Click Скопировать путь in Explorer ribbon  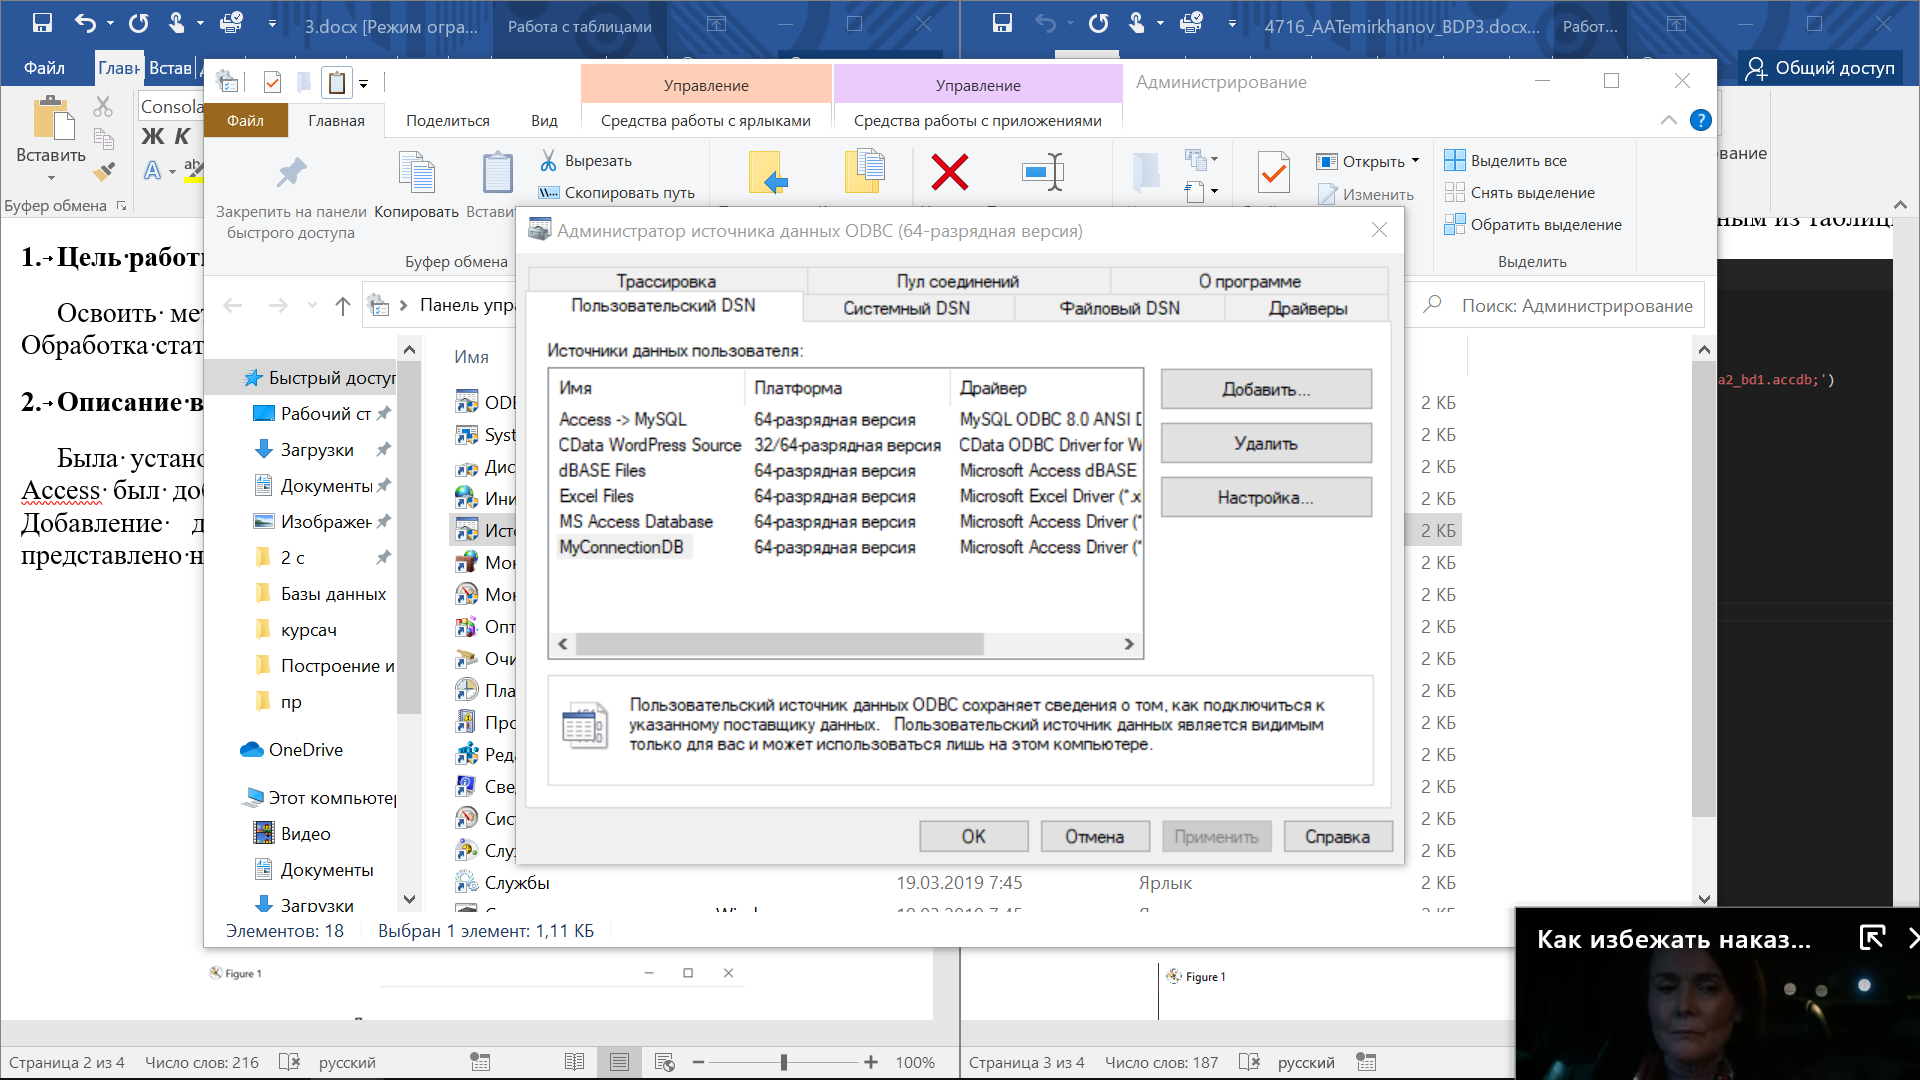617,193
